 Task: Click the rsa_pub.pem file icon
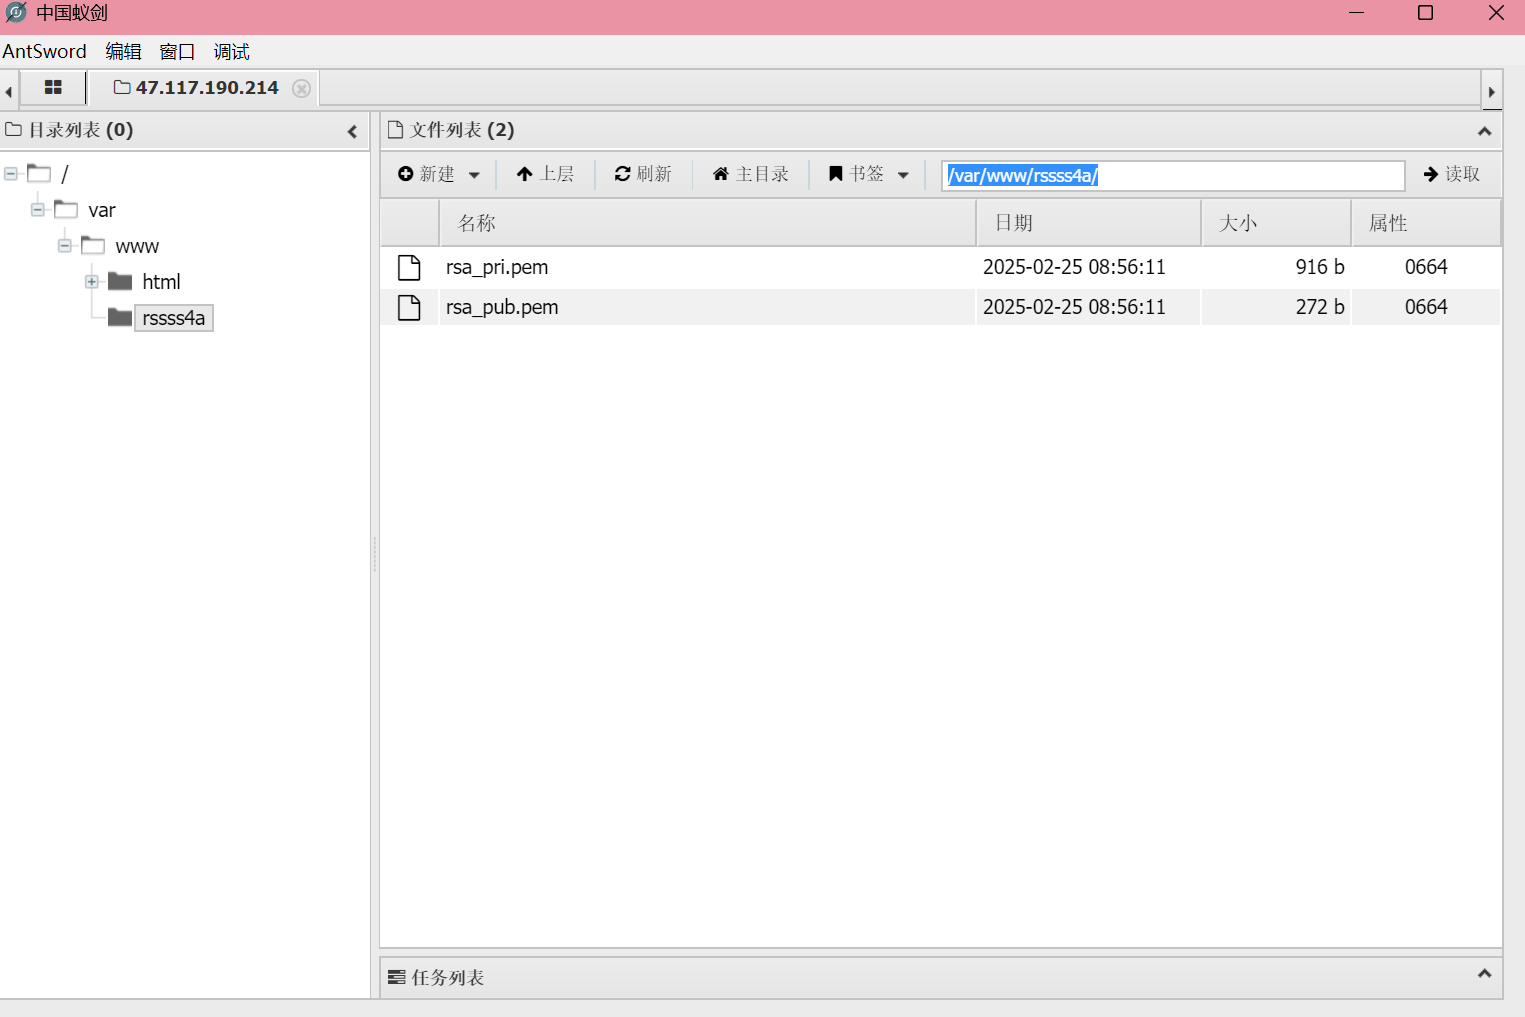tap(409, 307)
